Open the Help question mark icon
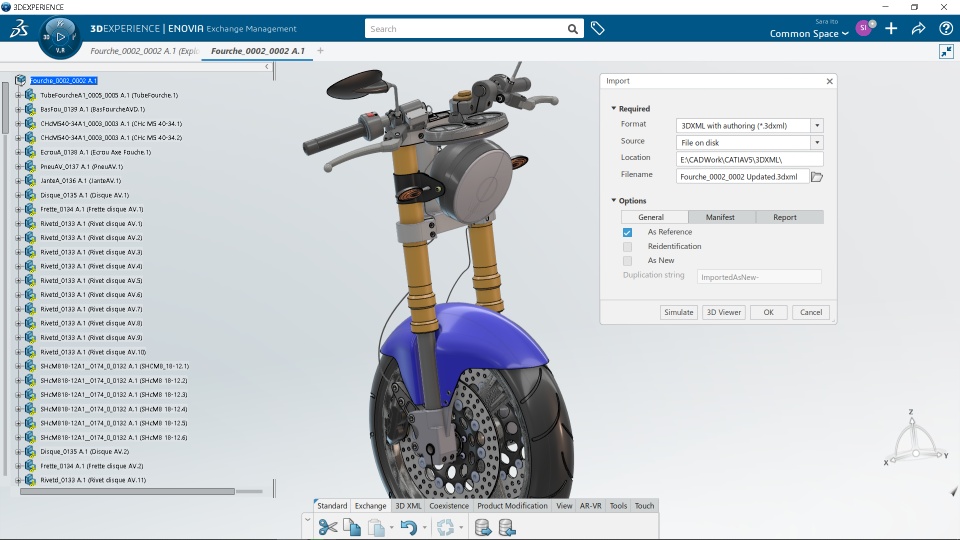The height and width of the screenshot is (540, 960). (945, 28)
